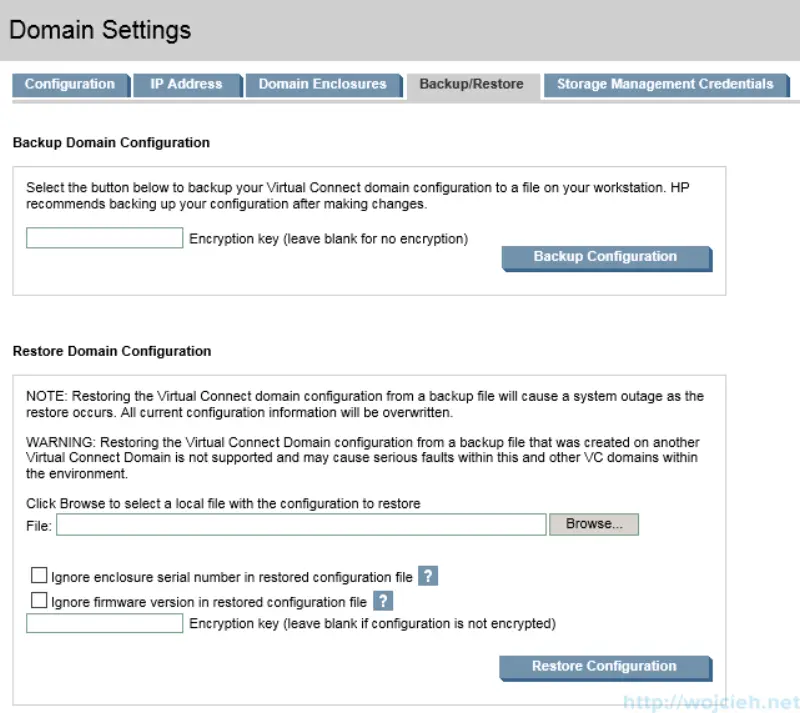Viewport: 800px width, 713px height.
Task: Switch to the Configuration tab
Action: point(70,85)
